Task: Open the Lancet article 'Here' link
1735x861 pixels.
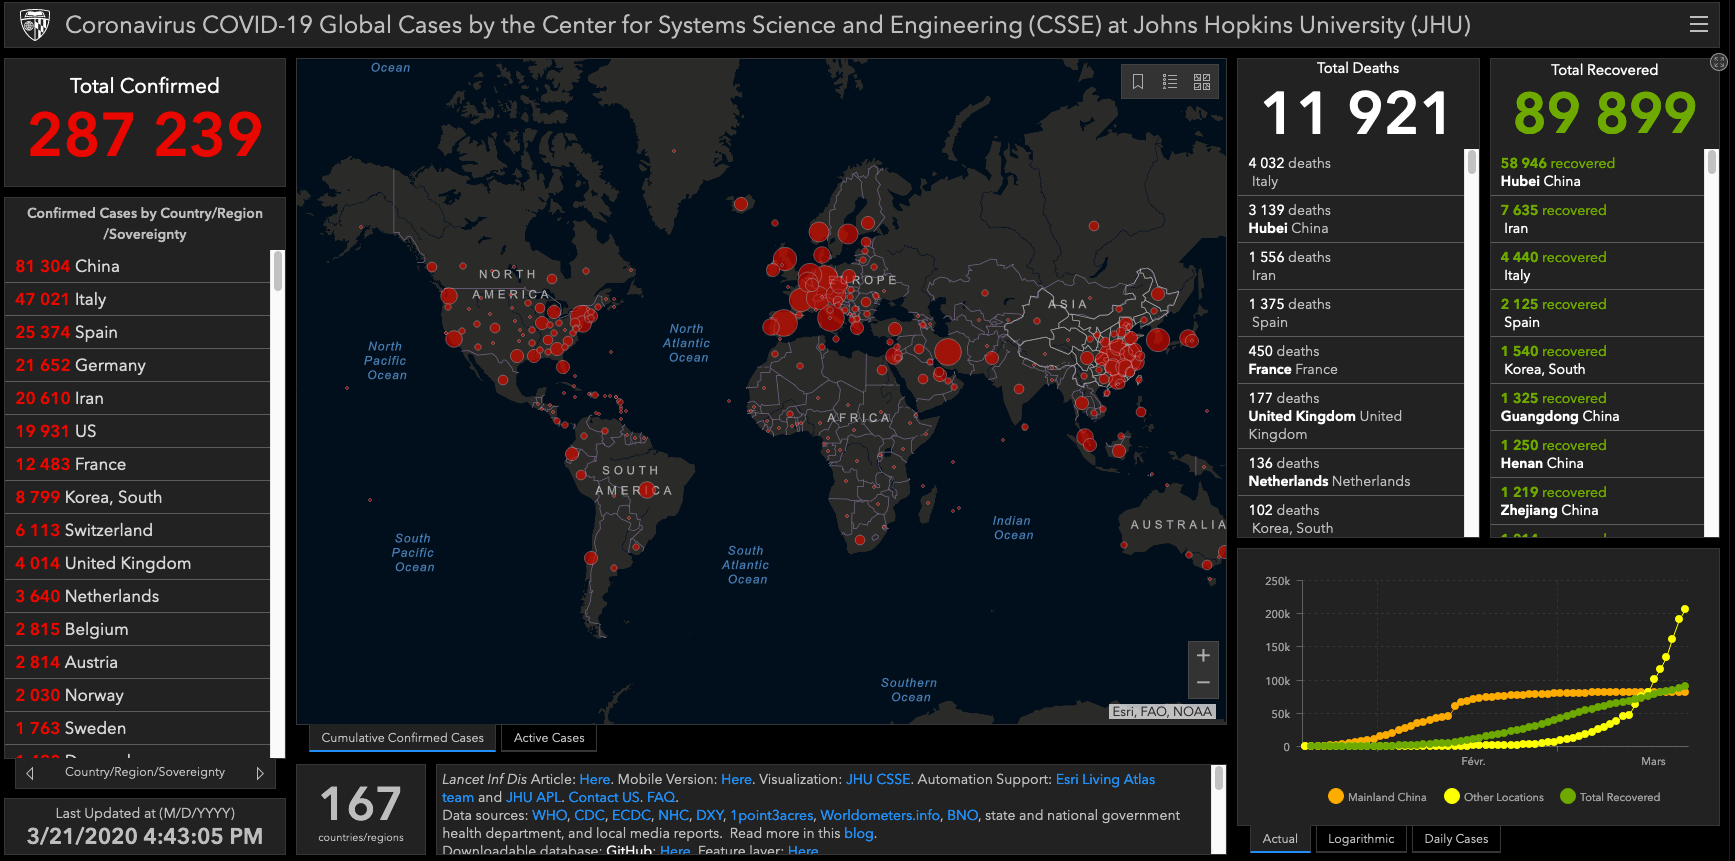Action: (594, 779)
